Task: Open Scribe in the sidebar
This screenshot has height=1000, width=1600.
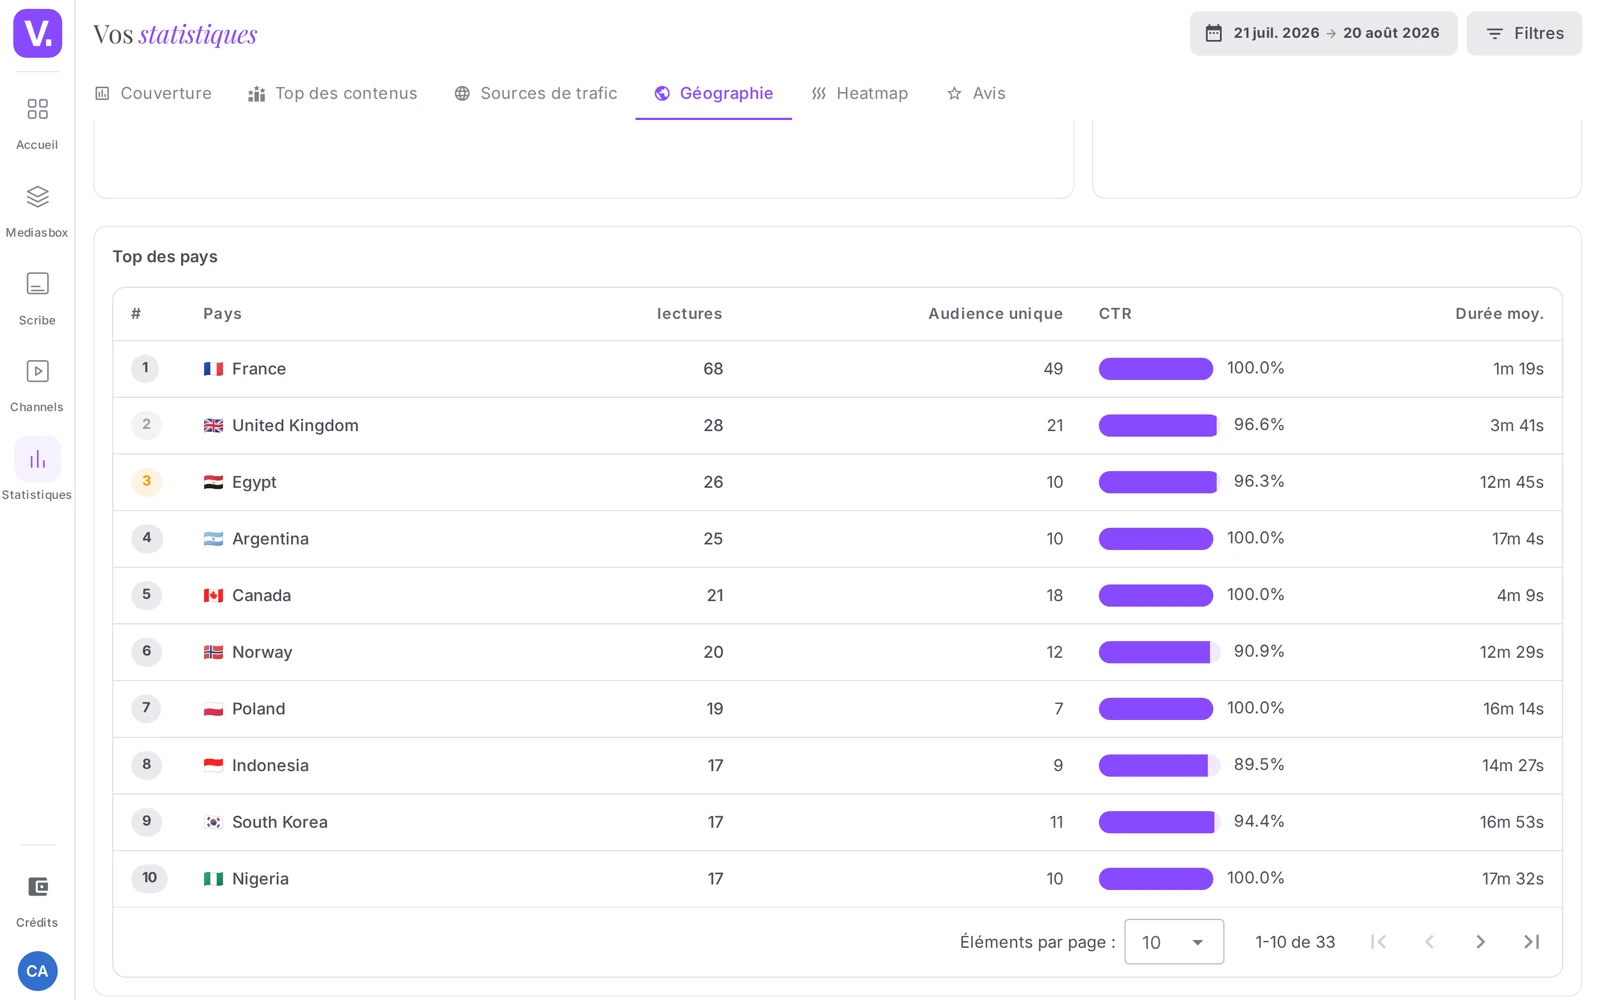Action: (37, 298)
